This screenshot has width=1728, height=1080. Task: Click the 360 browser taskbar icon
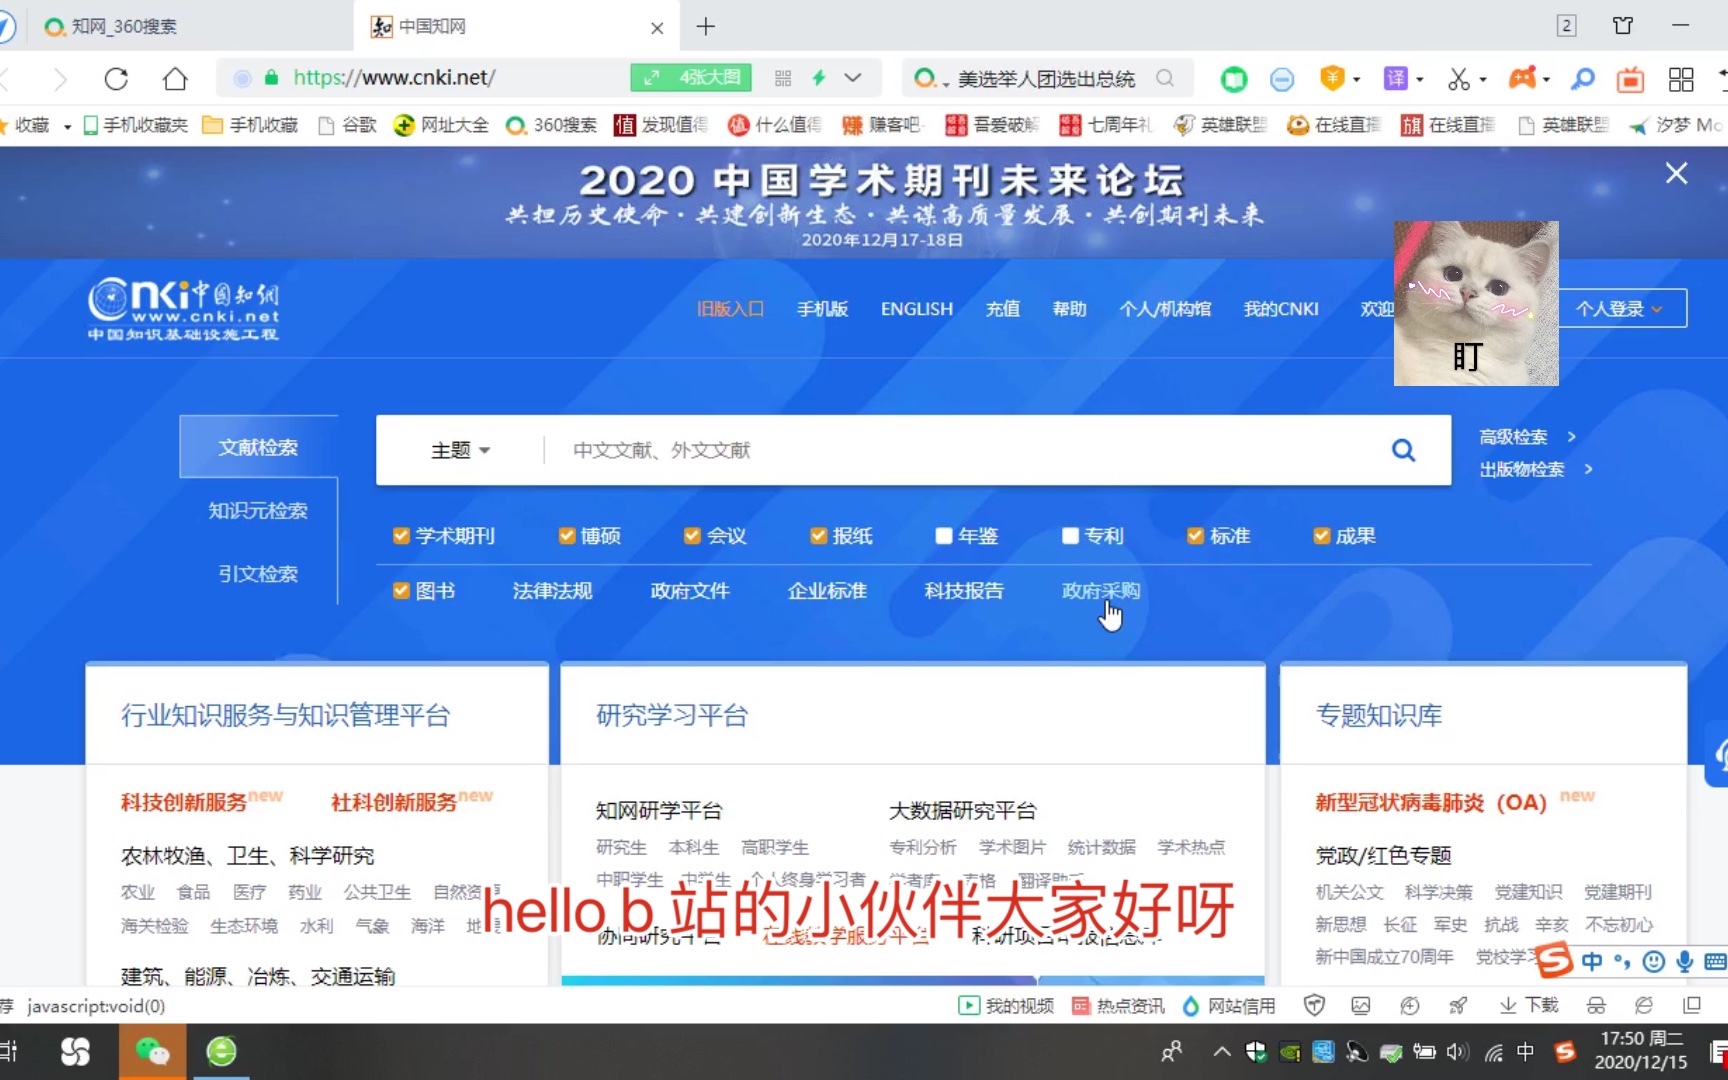[221, 1051]
